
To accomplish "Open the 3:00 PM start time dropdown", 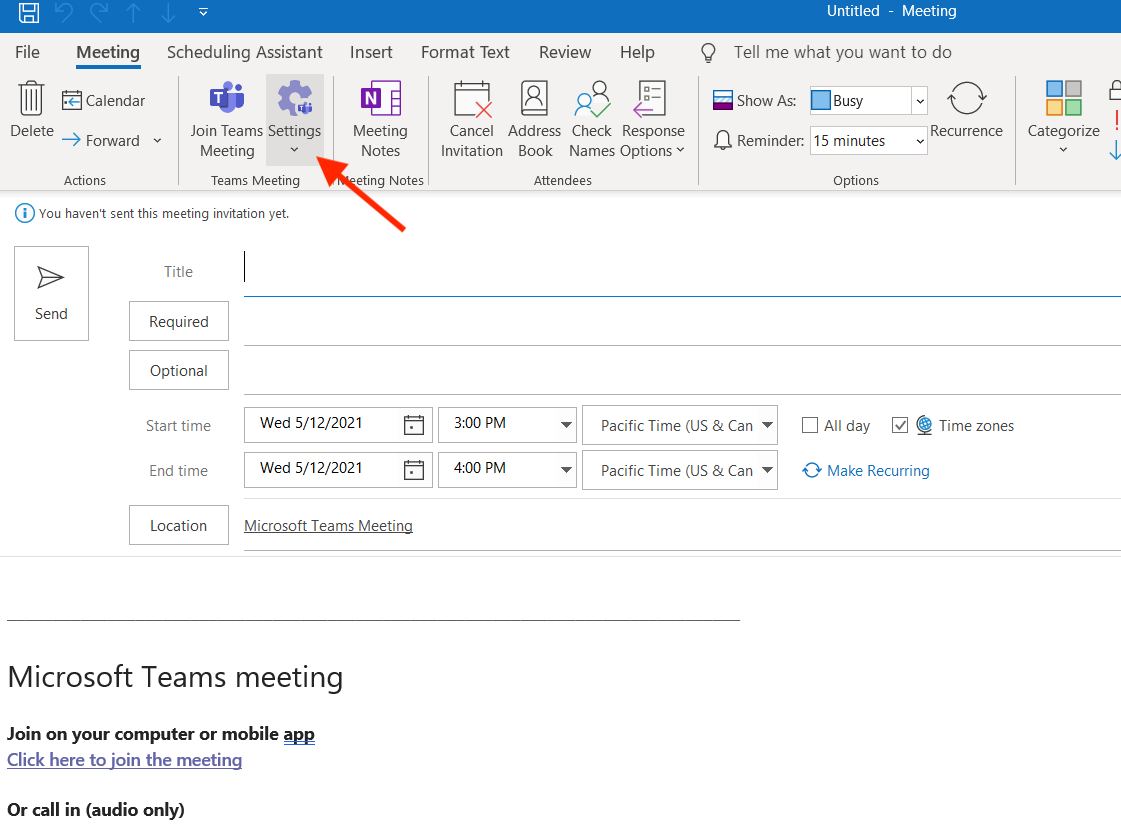I will pos(566,425).
